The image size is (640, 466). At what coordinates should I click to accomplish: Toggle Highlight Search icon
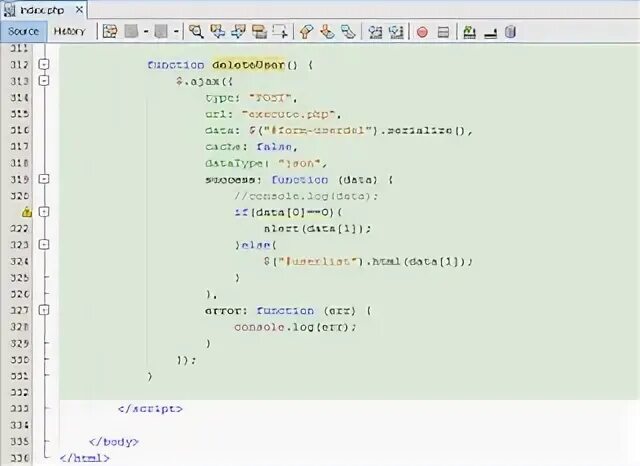[259, 31]
